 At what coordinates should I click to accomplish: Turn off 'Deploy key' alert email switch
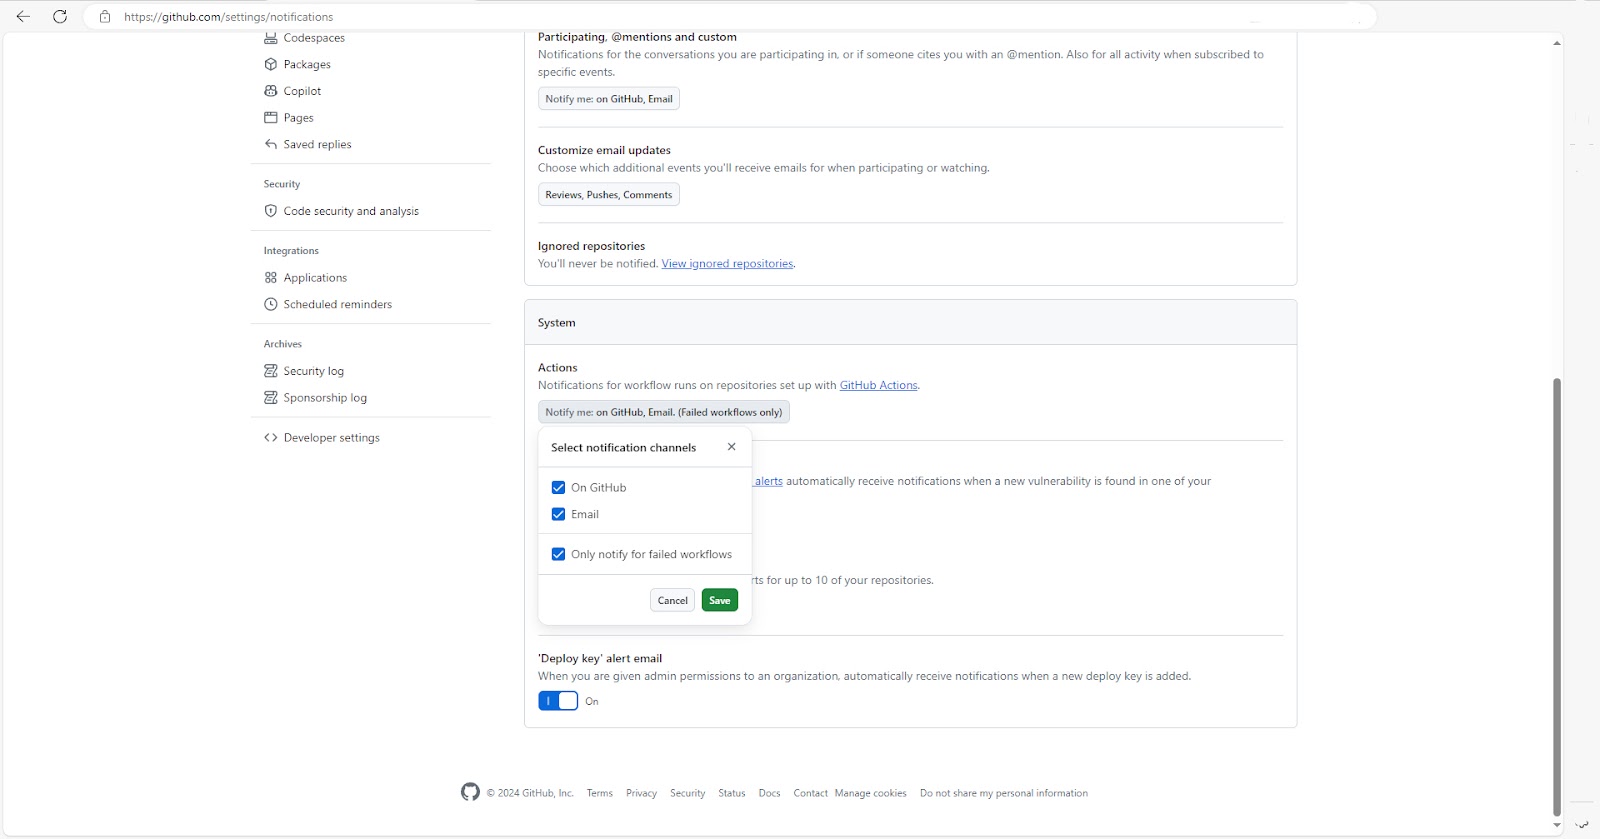click(558, 701)
